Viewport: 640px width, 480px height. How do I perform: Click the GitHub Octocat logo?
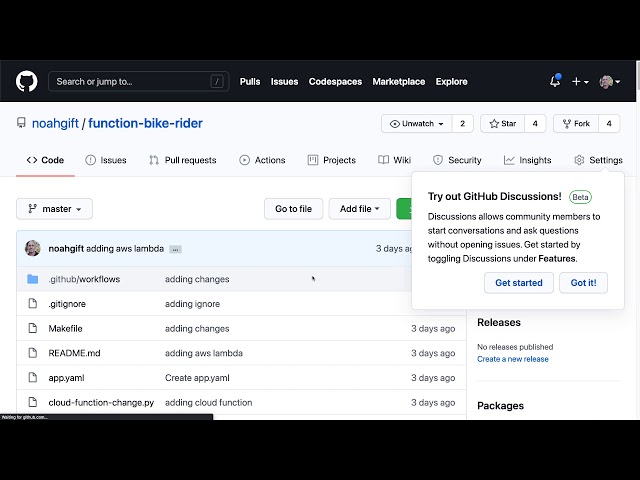(x=27, y=81)
